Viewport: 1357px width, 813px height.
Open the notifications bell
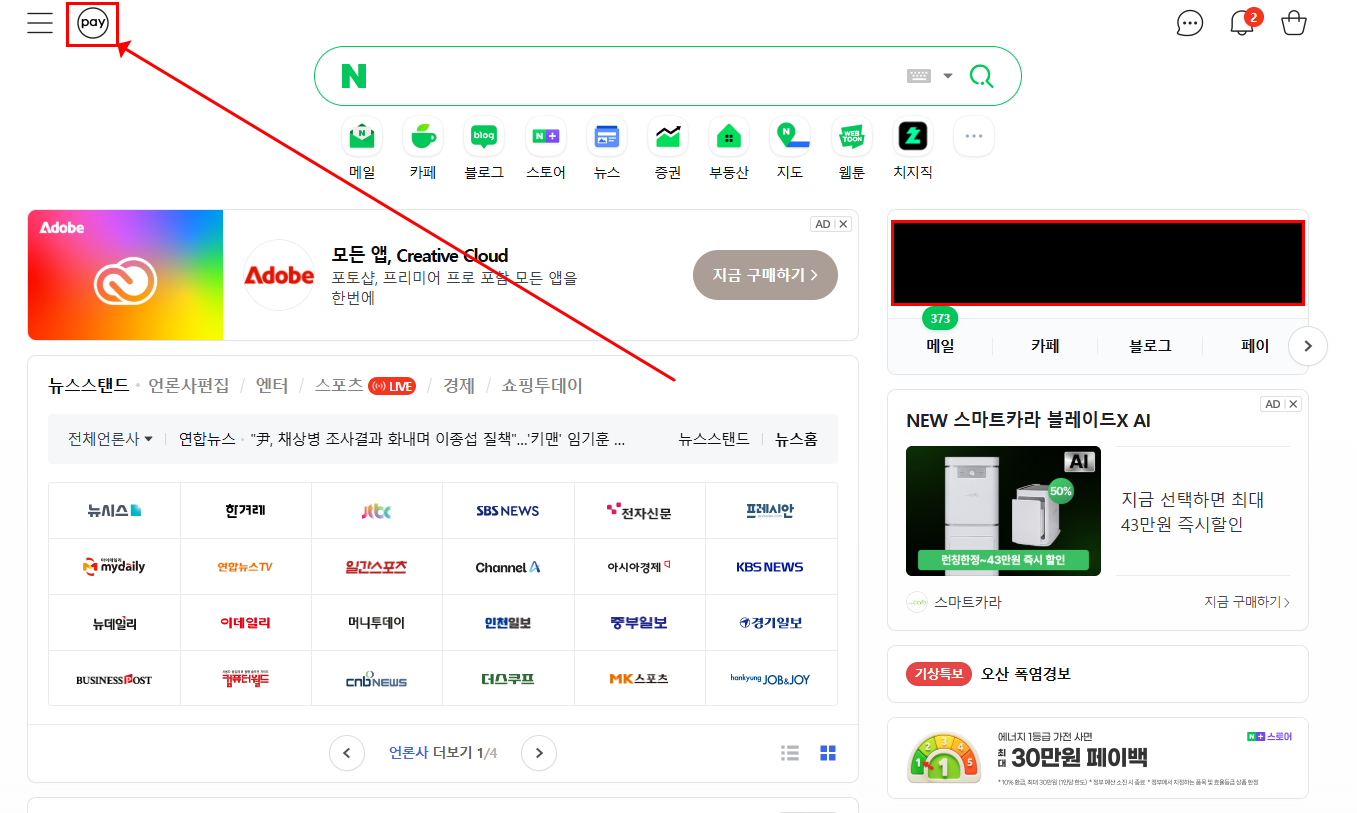(1242, 23)
